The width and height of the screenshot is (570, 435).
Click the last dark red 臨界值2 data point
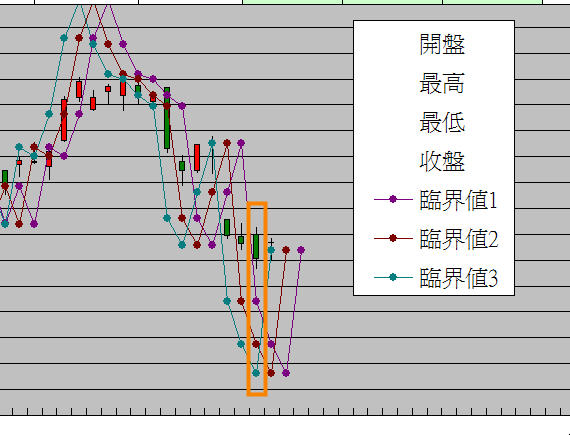[286, 250]
